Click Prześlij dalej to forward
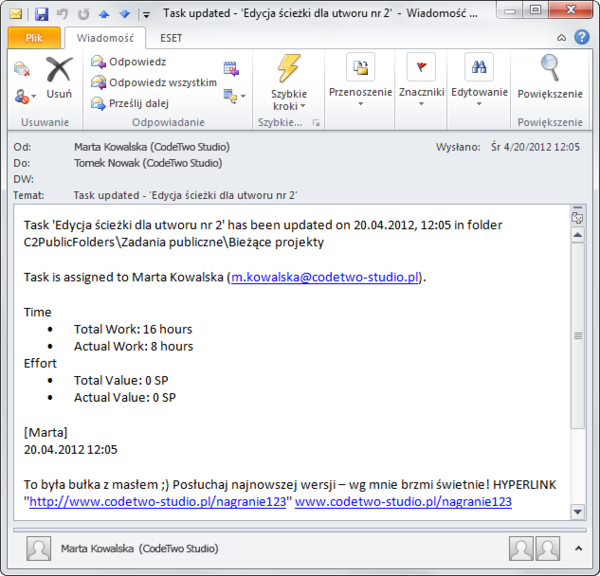The image size is (600, 576). (130, 103)
